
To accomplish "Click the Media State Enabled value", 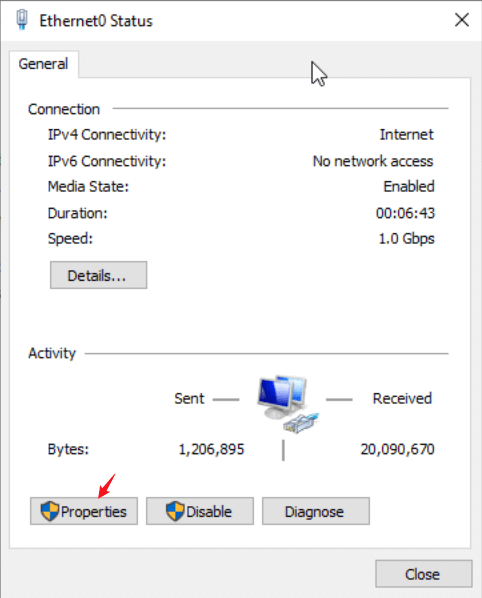I will [409, 186].
